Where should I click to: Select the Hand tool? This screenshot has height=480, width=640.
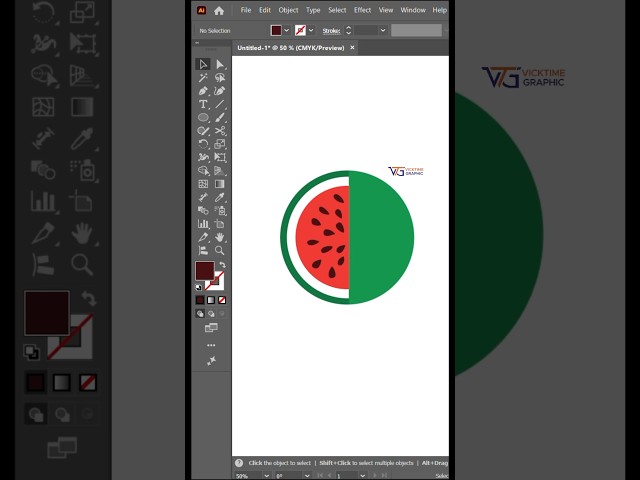(220, 237)
